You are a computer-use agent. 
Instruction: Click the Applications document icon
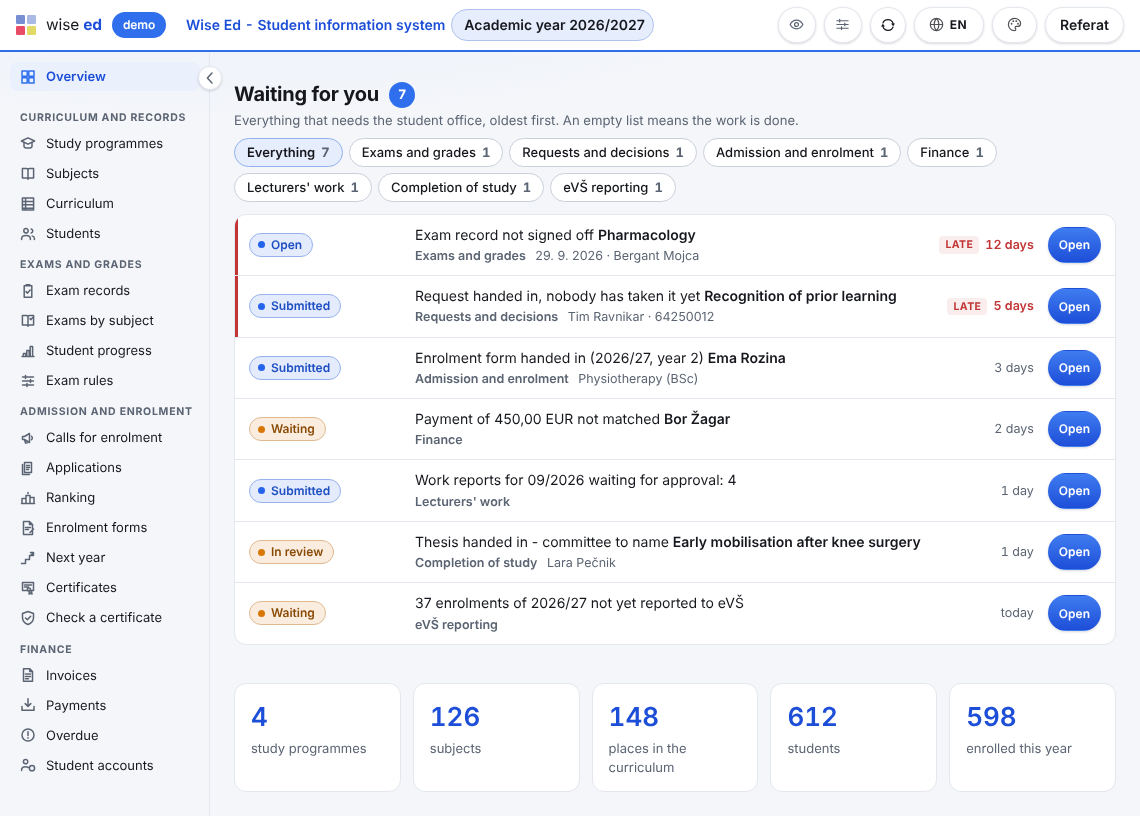[28, 468]
